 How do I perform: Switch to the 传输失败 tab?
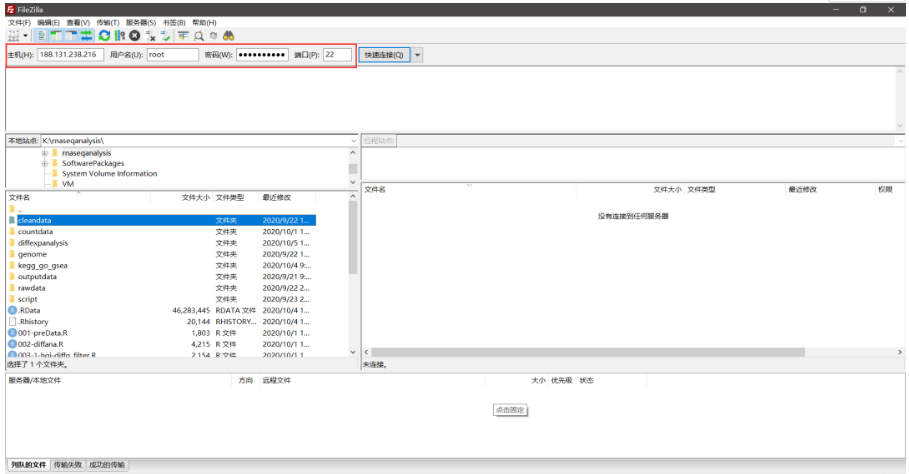[x=68, y=465]
